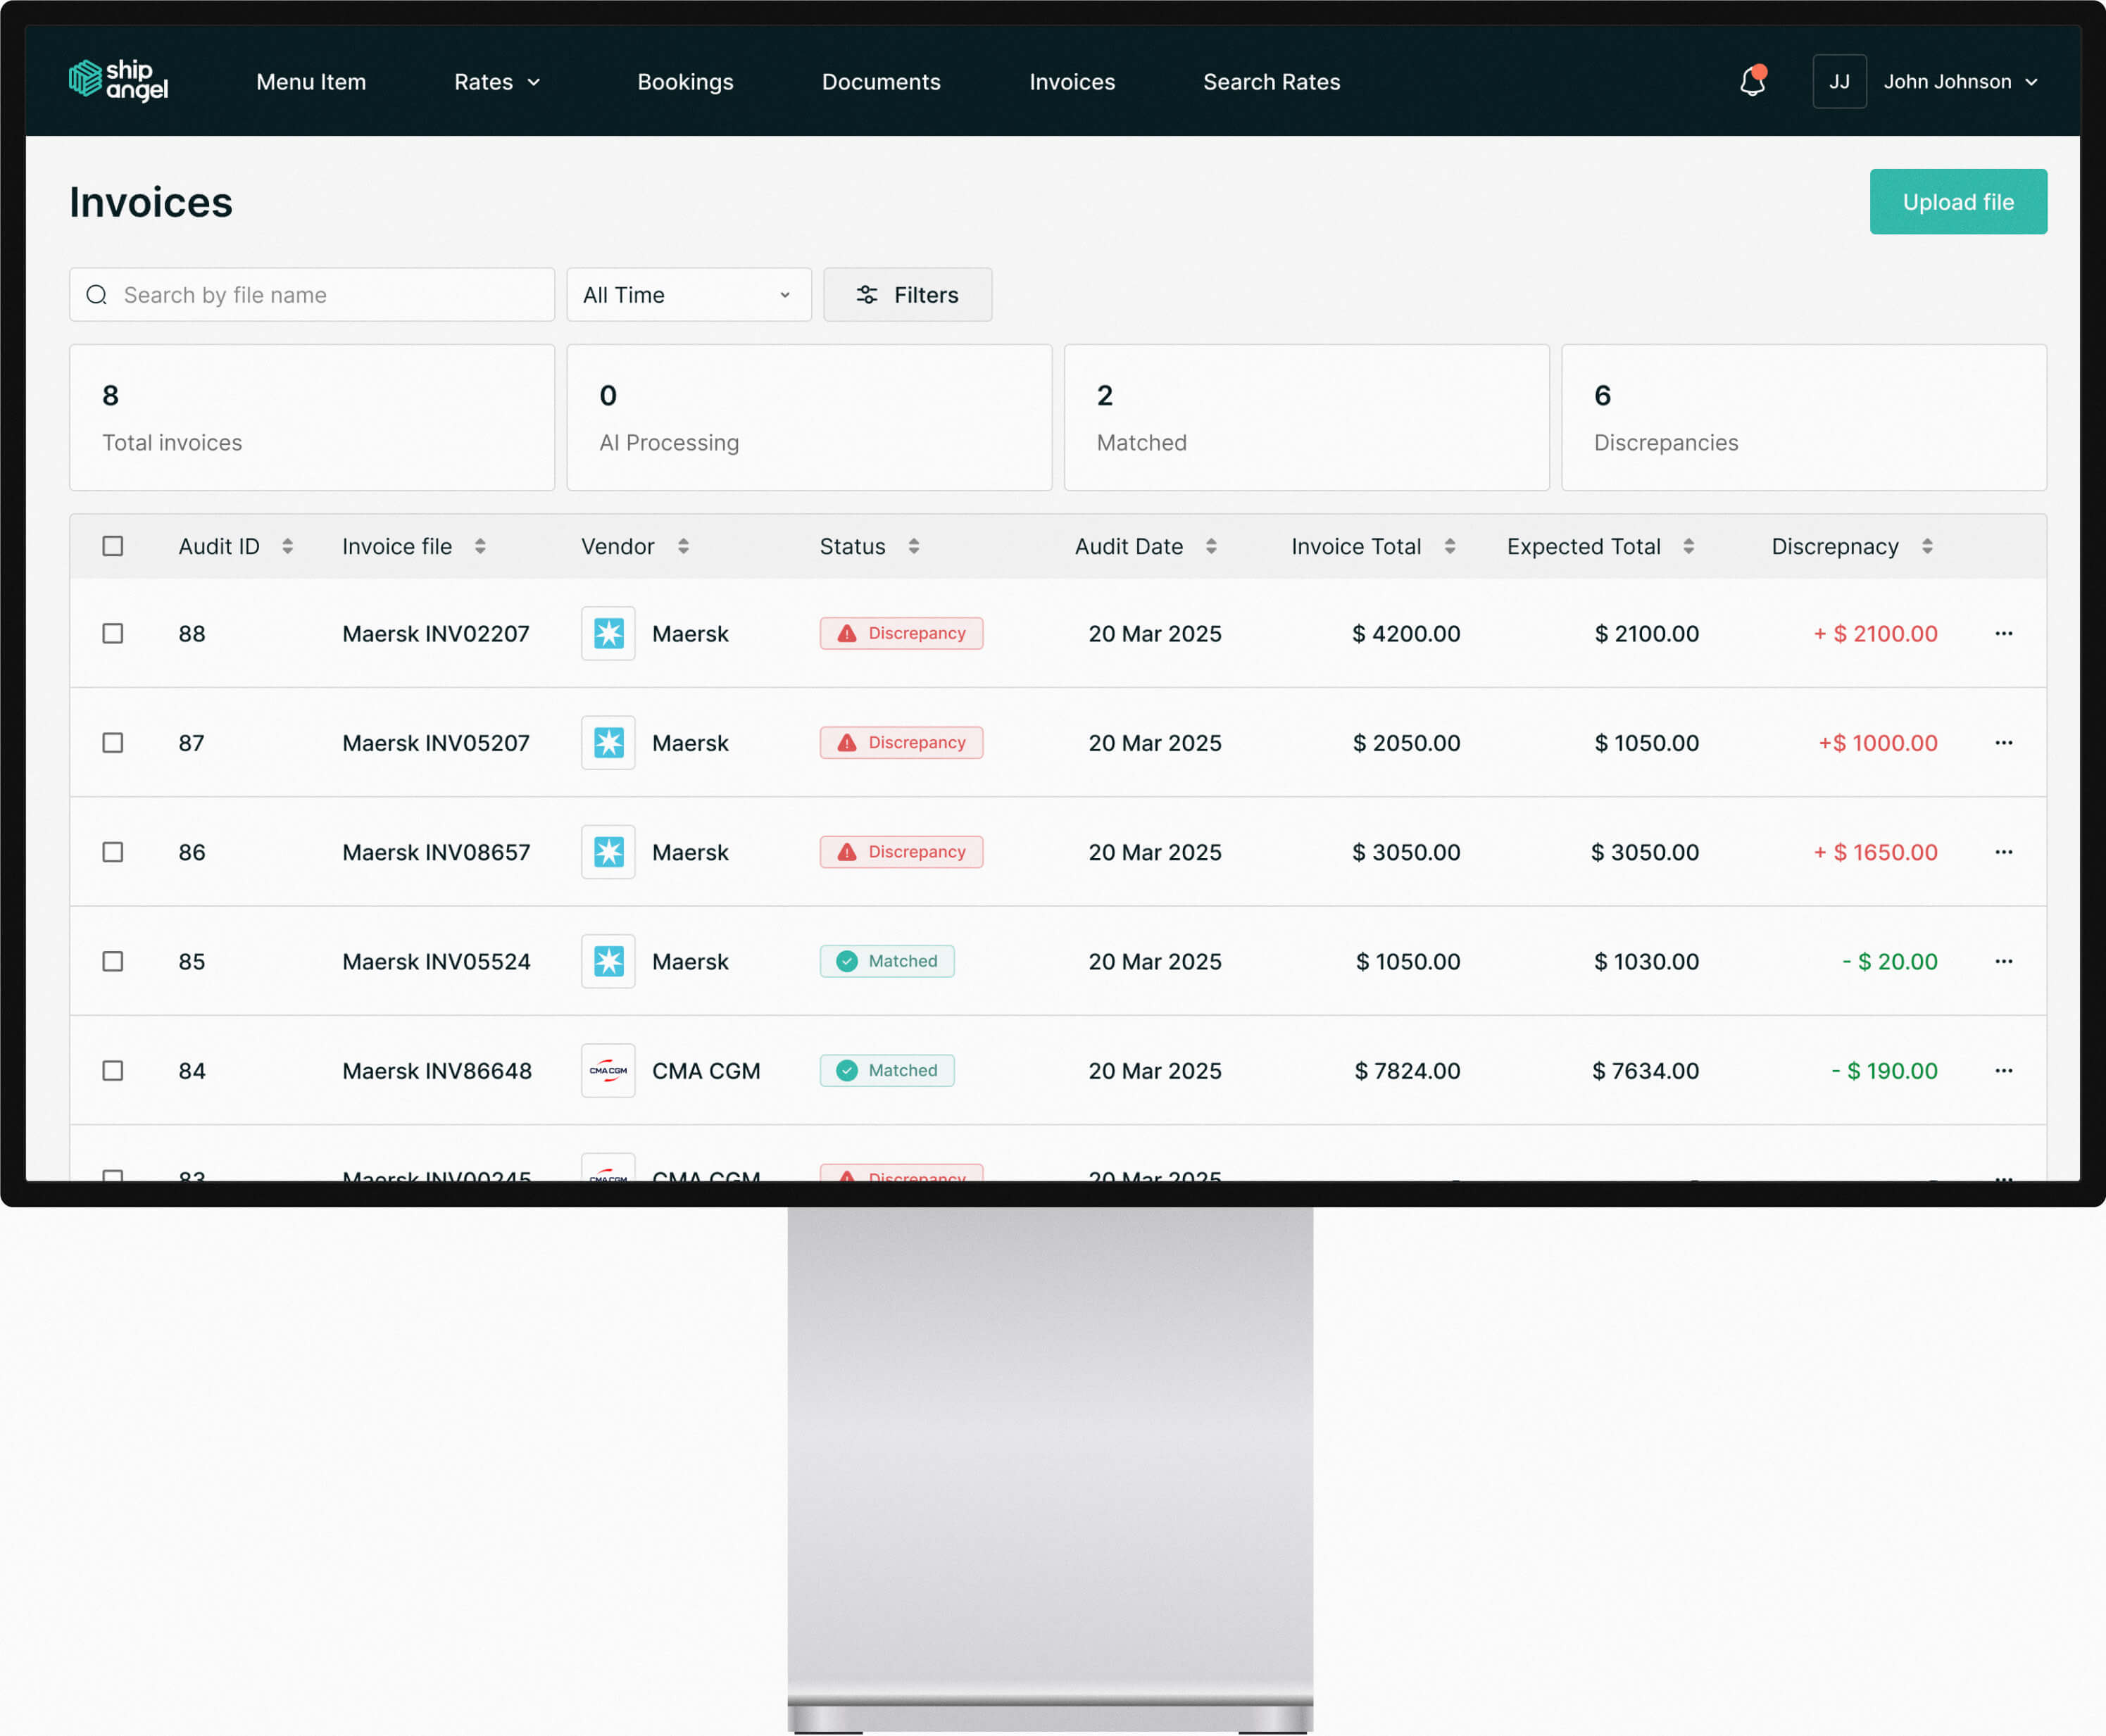Select the checkbox for audit 84

pyautogui.click(x=113, y=1071)
